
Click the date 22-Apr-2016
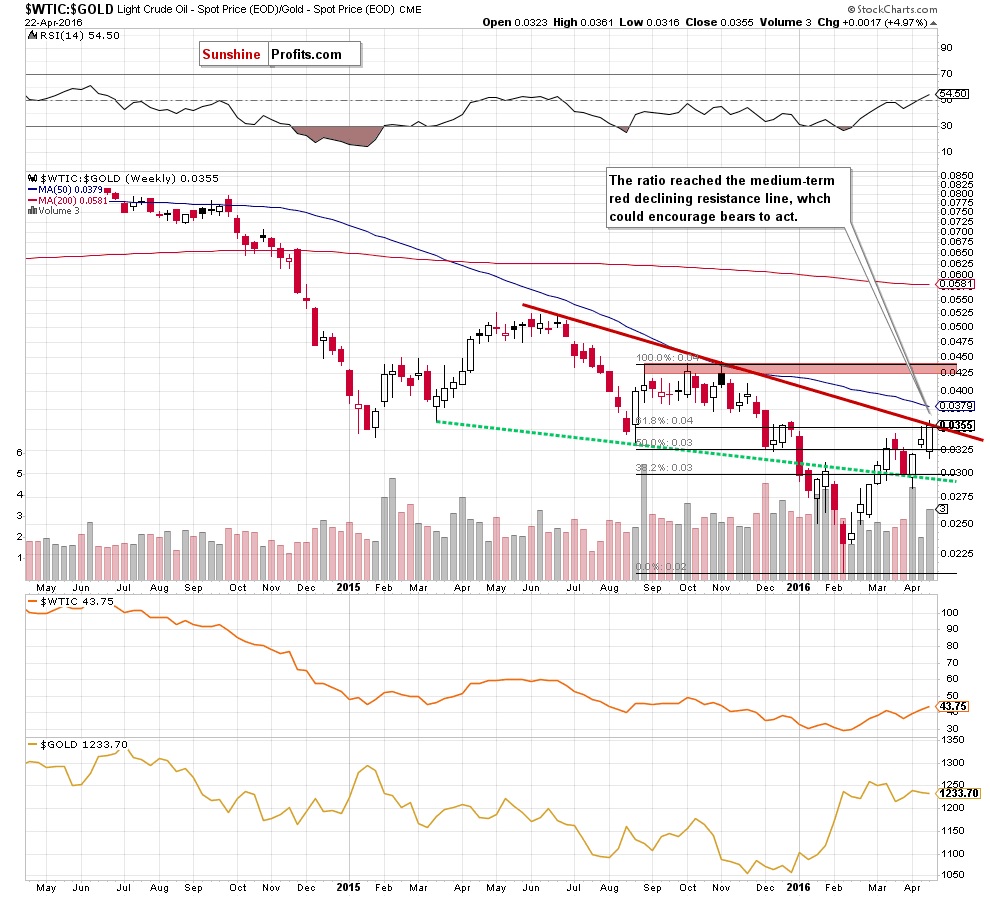click(x=54, y=22)
